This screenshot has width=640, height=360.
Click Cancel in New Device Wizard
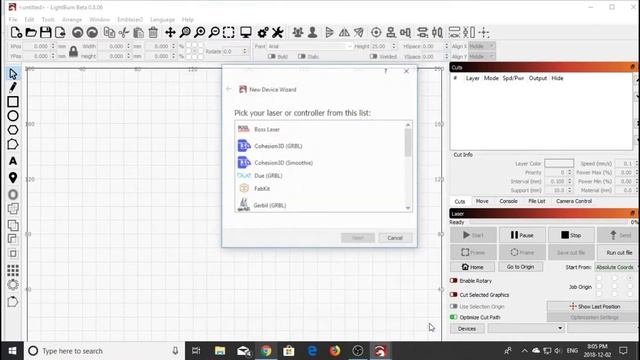[395, 238]
